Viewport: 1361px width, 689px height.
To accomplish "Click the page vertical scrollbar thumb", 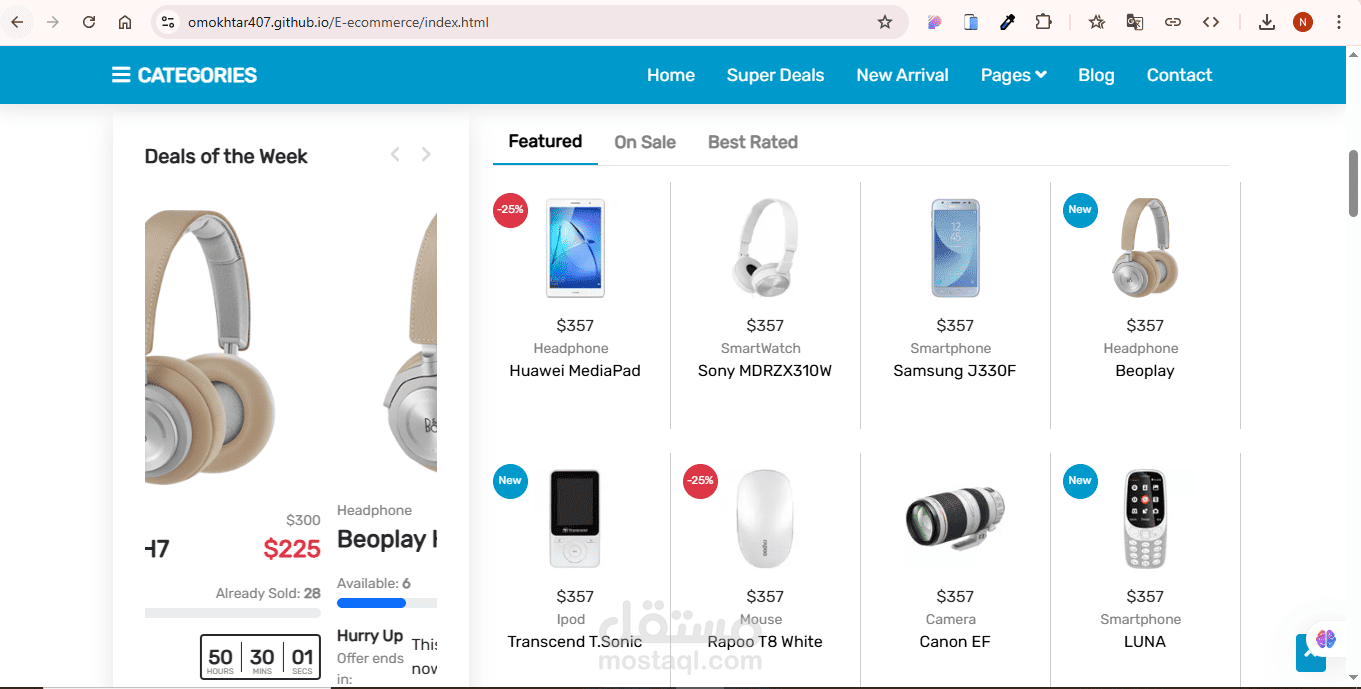I will pyautogui.click(x=1354, y=183).
